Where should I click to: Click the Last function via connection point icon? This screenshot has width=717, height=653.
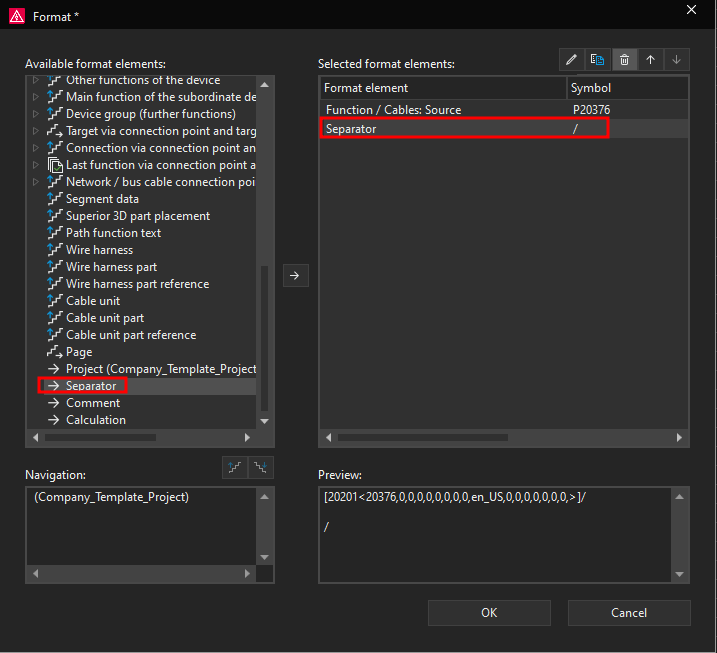[55, 165]
